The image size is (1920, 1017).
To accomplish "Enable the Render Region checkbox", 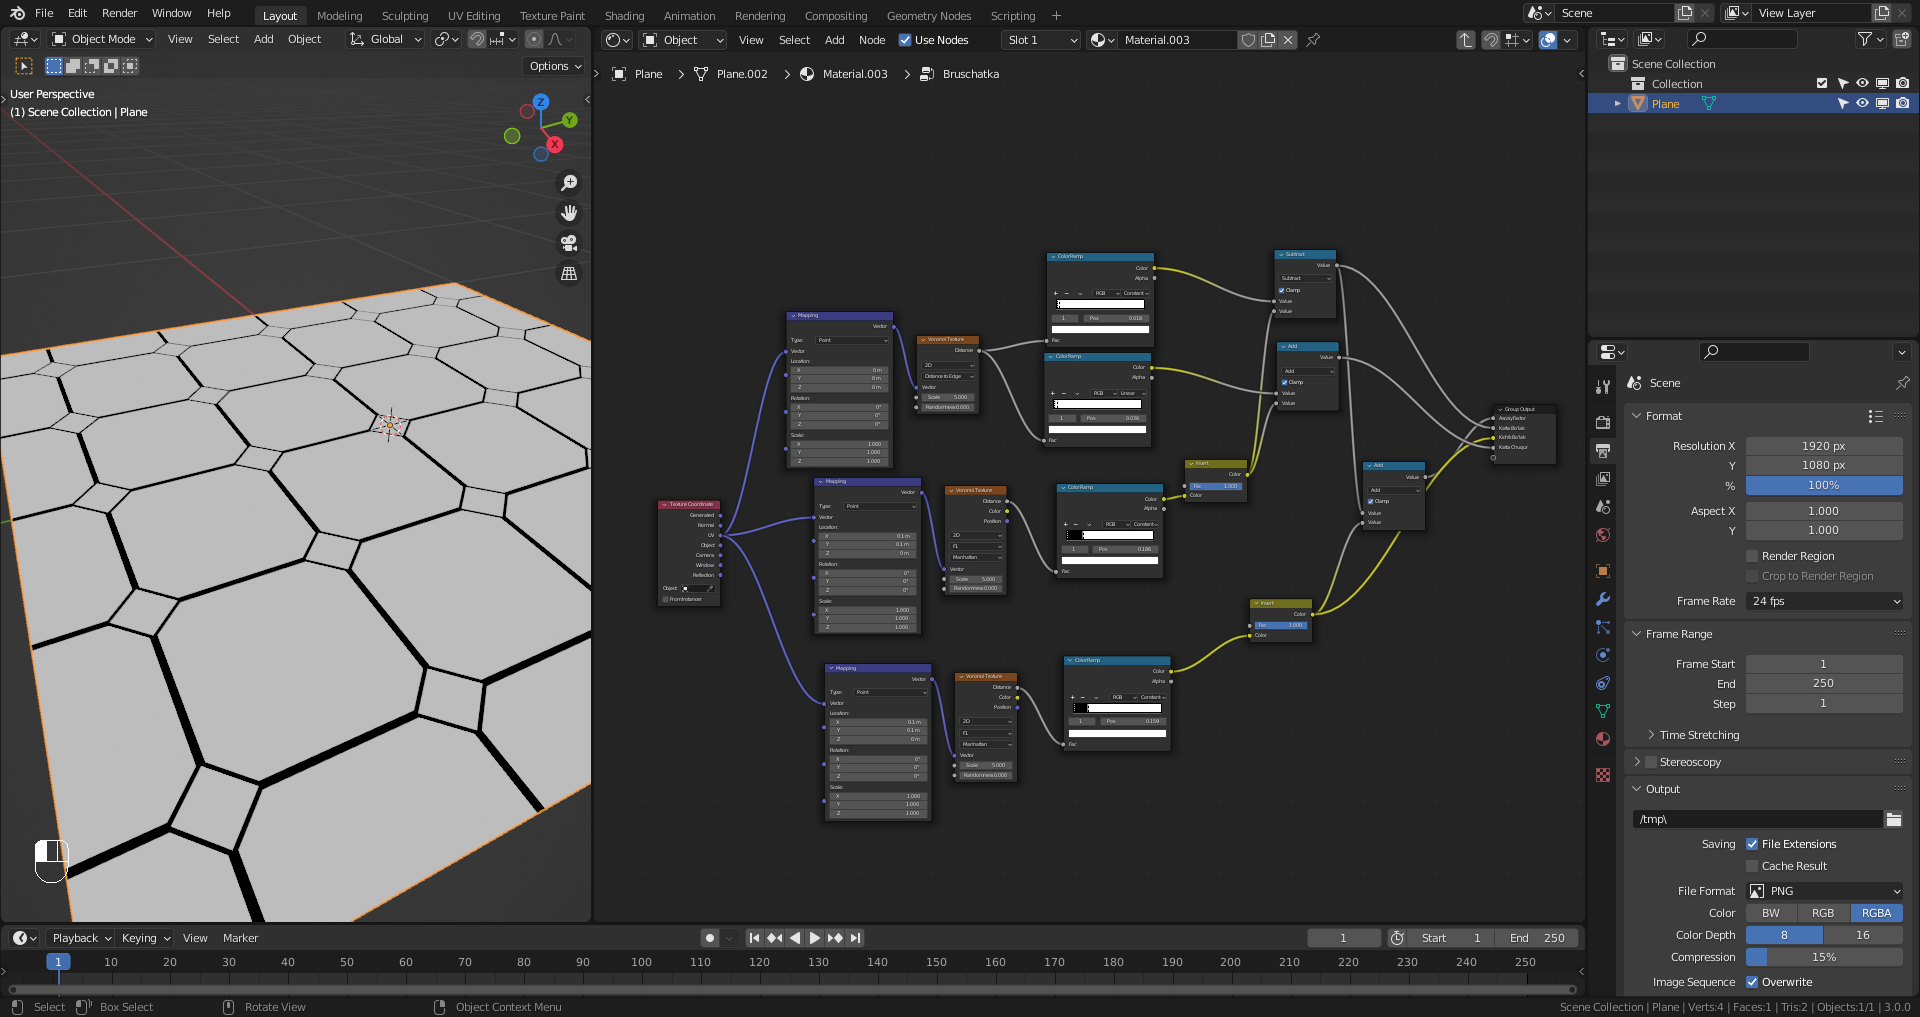I will click(x=1752, y=556).
